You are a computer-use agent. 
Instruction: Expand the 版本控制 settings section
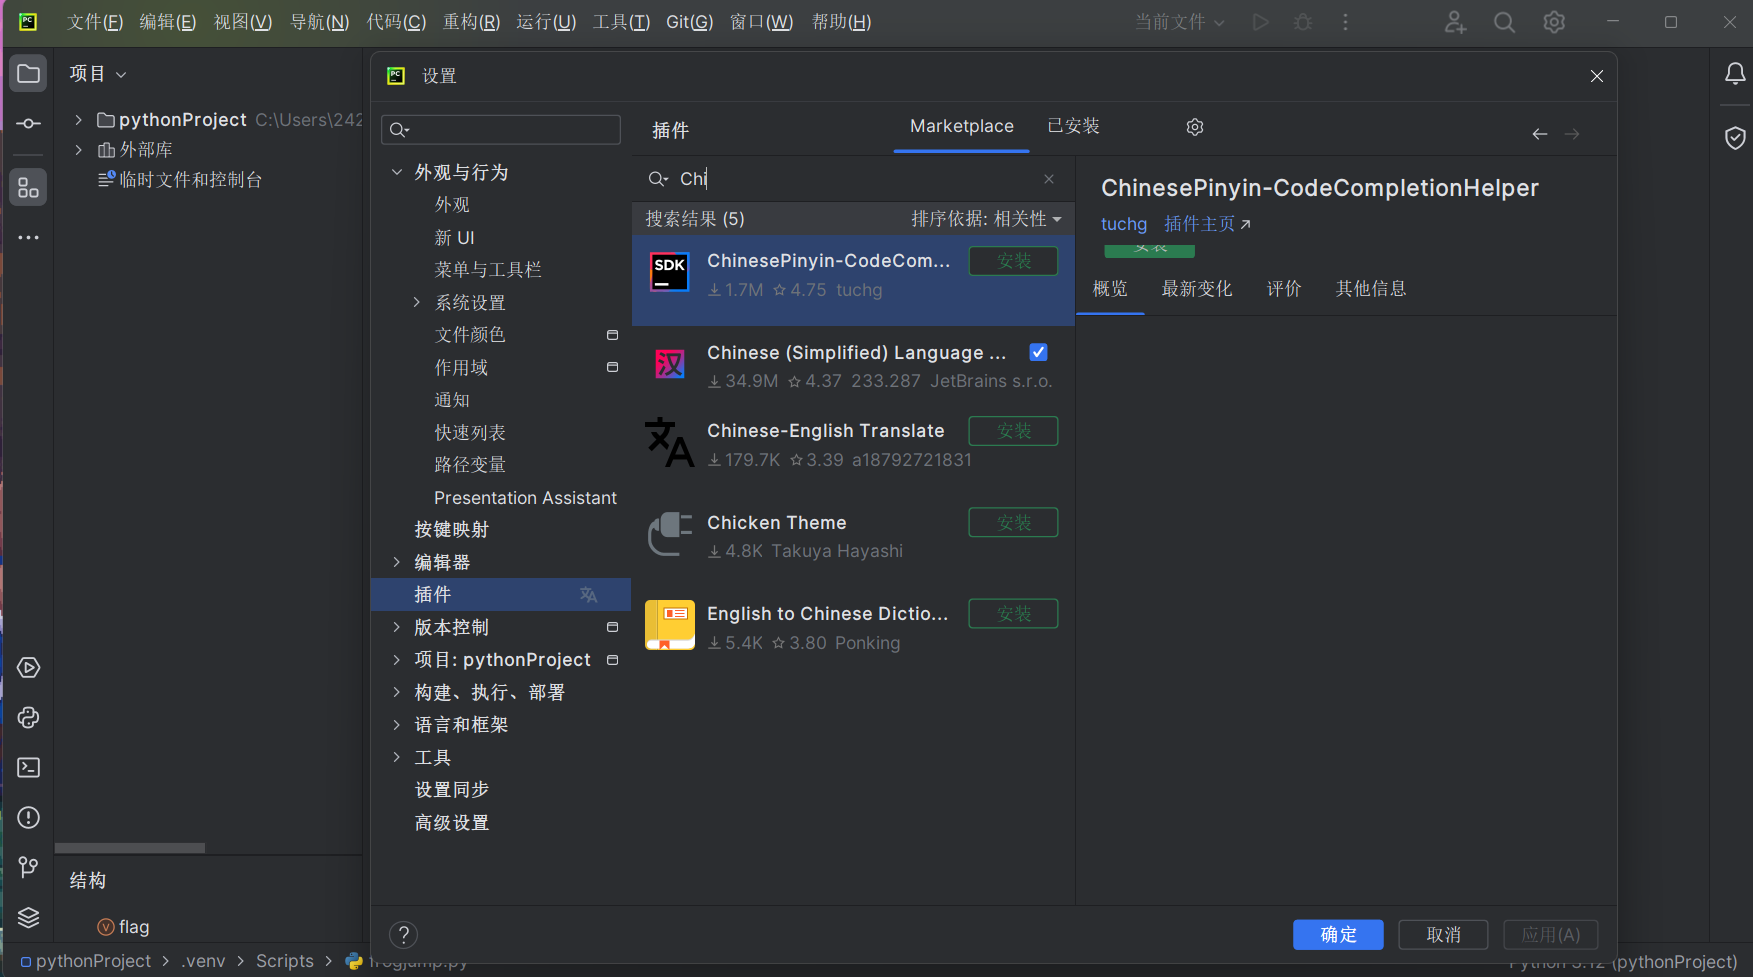[397, 627]
